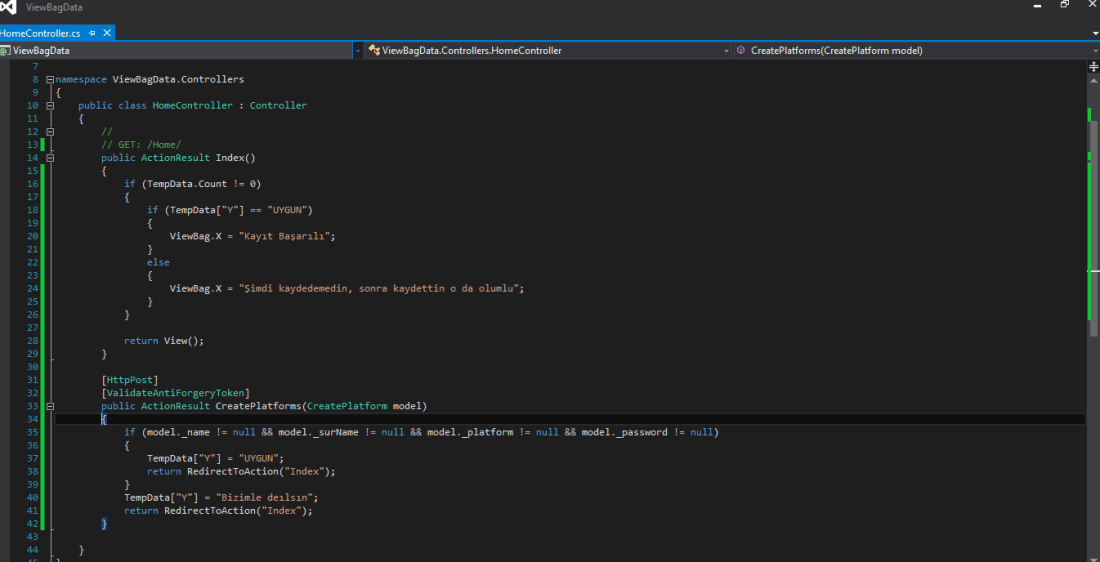Place cursor on line 28 return View()

163,341
